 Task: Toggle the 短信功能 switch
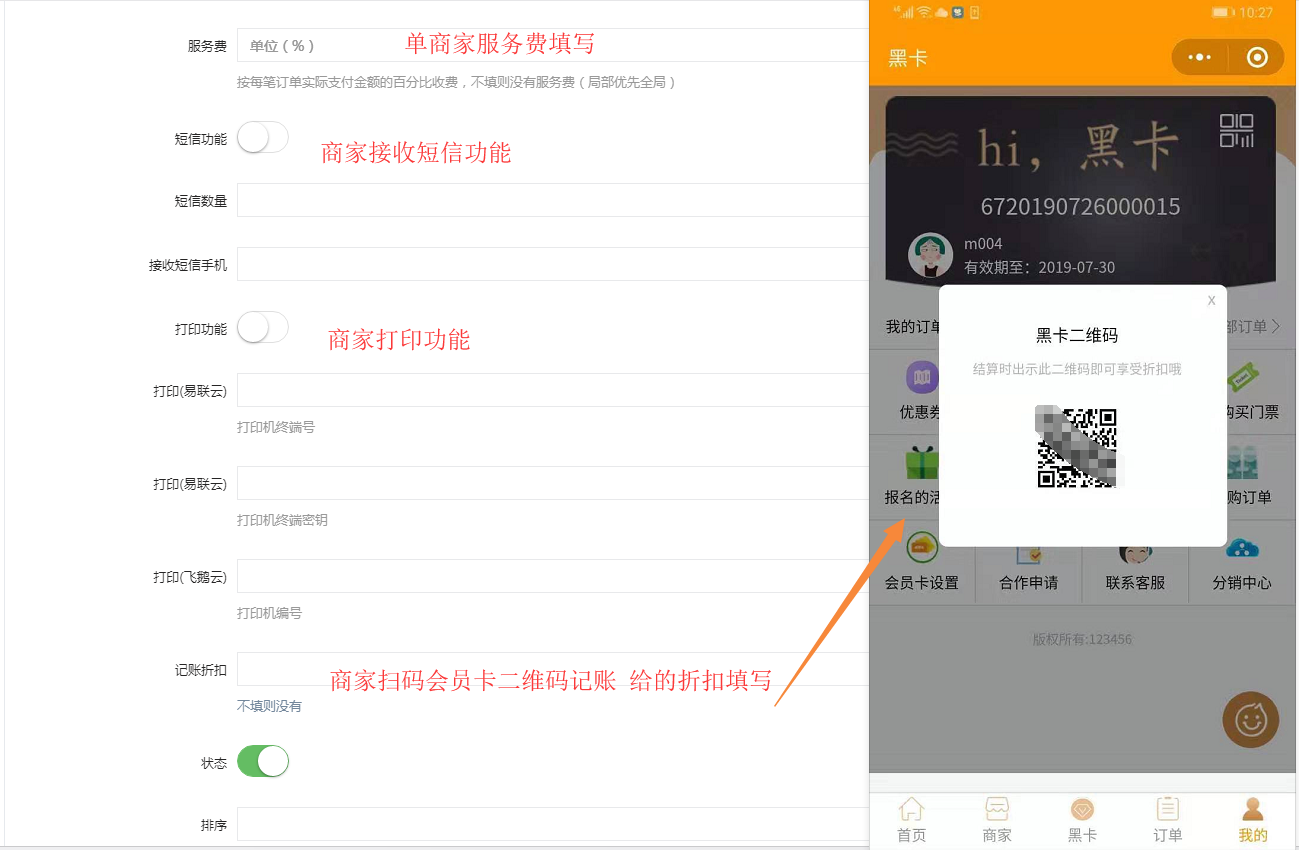tap(263, 138)
